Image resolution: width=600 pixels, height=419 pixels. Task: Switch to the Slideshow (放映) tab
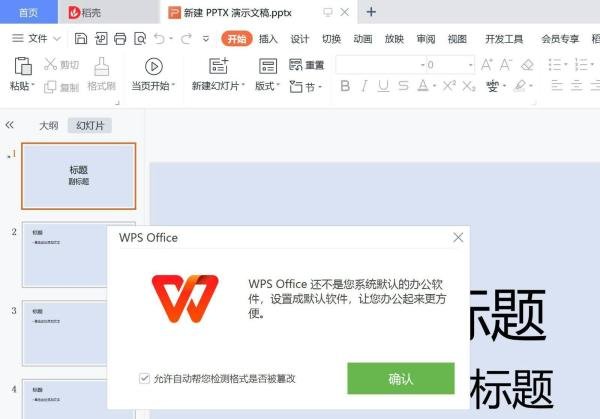click(x=394, y=39)
